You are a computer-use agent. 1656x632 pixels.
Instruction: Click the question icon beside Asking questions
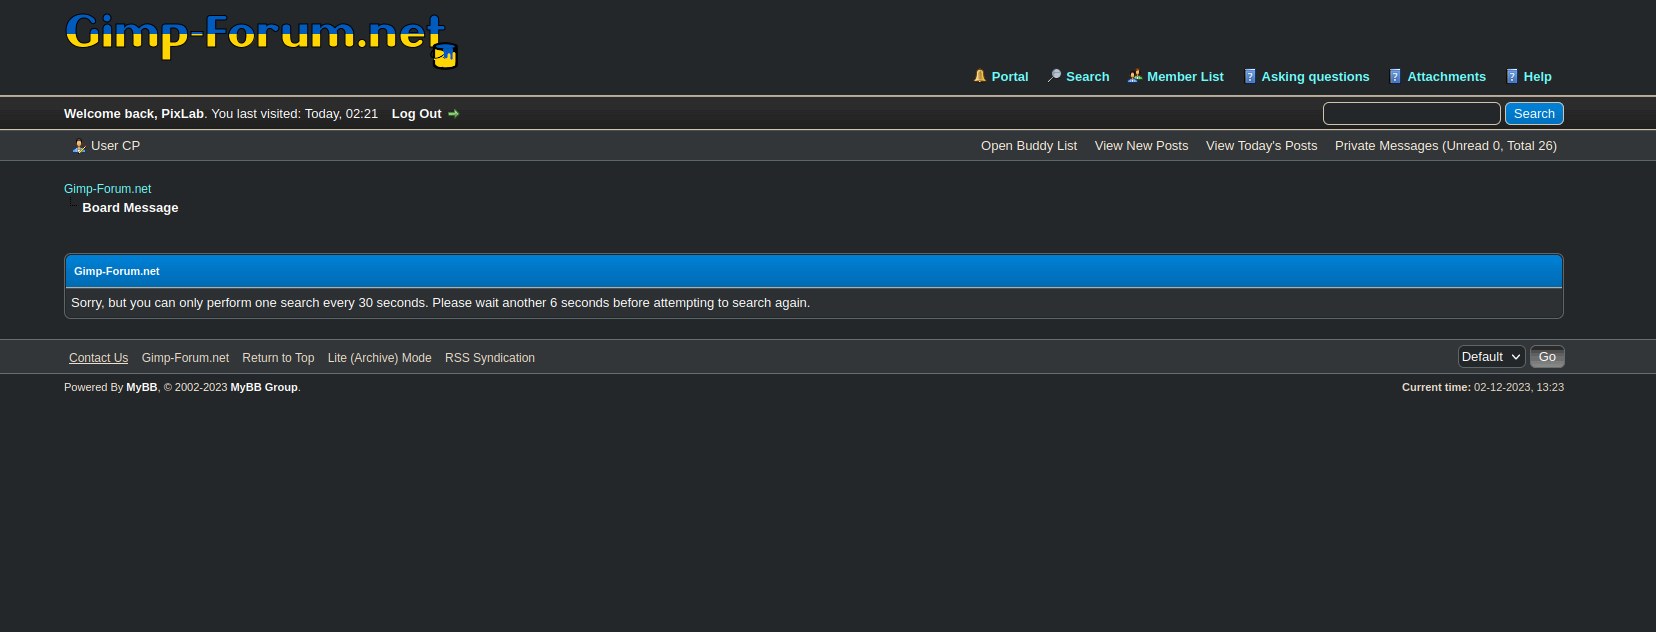click(1250, 76)
